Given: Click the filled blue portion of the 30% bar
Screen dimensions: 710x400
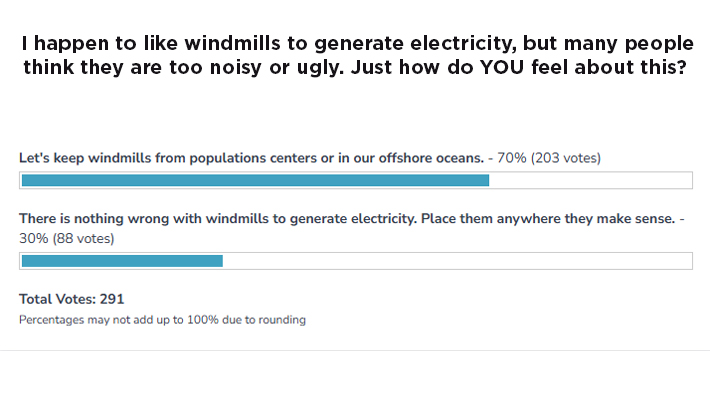Looking at the screenshot, I should (122, 261).
